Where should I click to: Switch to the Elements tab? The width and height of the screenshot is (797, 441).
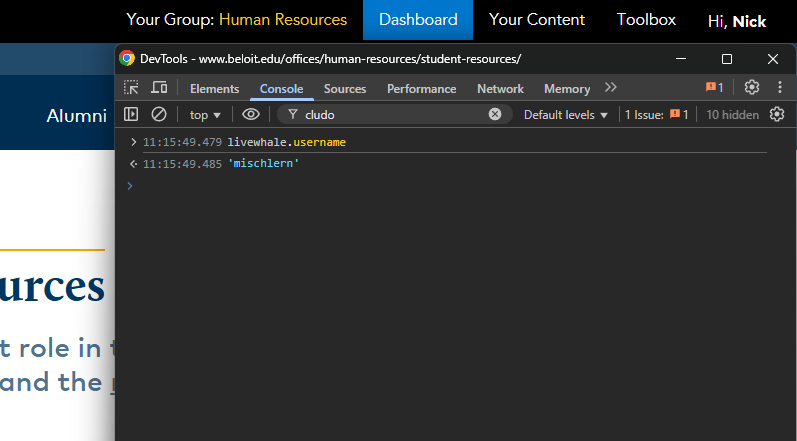(214, 89)
